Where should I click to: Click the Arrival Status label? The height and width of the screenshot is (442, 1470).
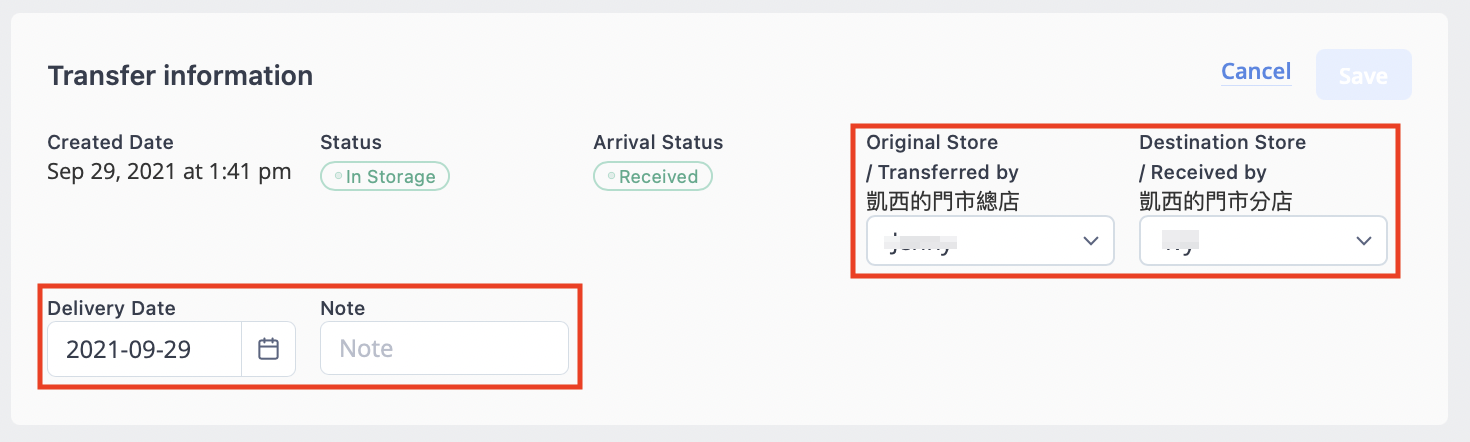658,142
